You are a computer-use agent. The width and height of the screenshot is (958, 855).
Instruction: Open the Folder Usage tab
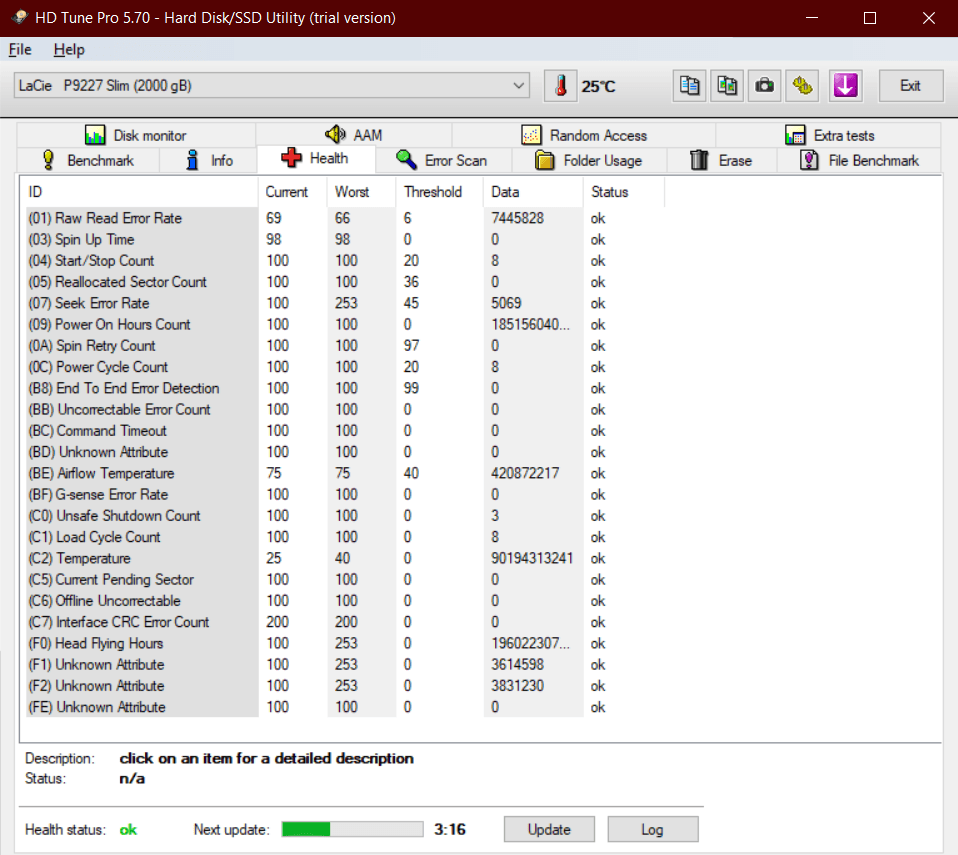(x=589, y=160)
